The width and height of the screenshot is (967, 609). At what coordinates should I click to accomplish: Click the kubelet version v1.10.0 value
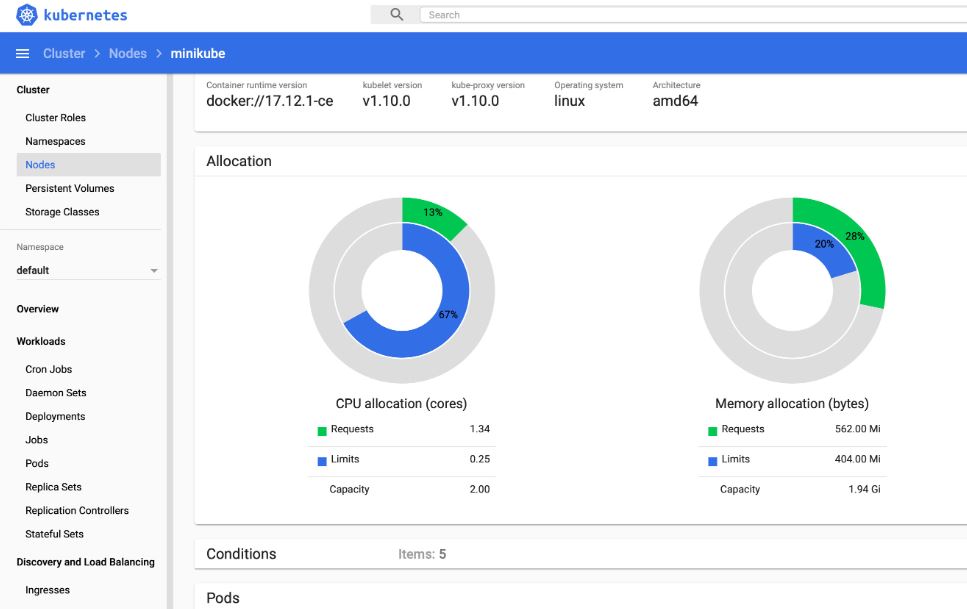386,101
